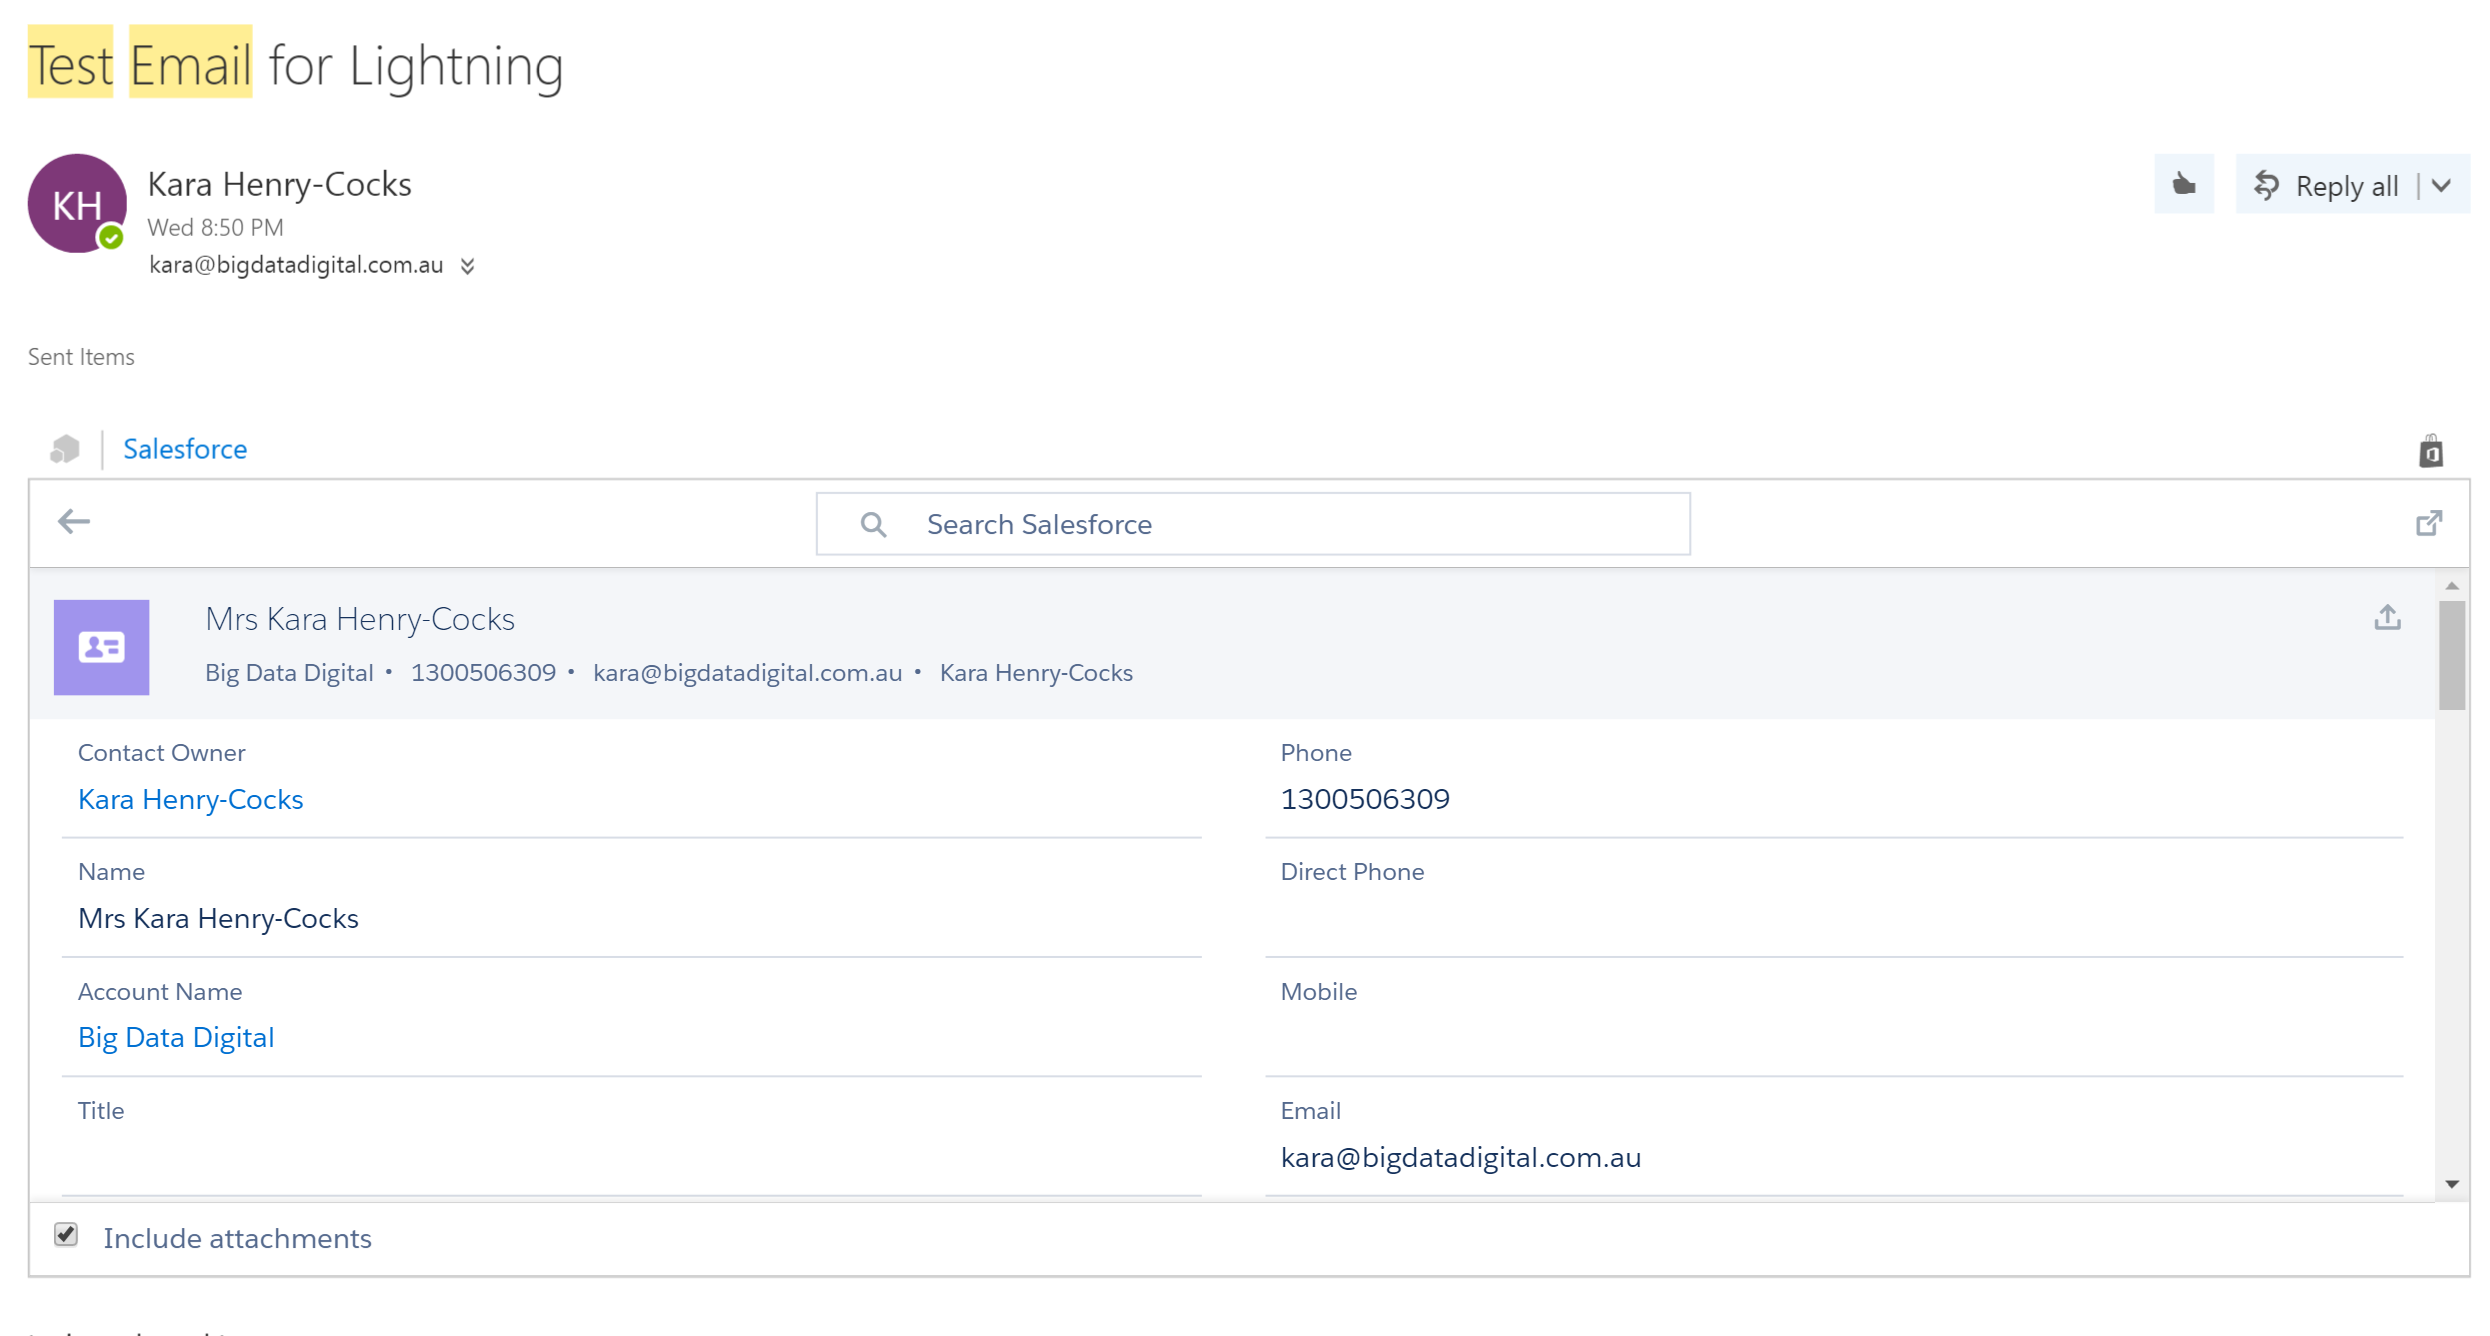Click the upload/share icon on contact header

pyautogui.click(x=2388, y=617)
